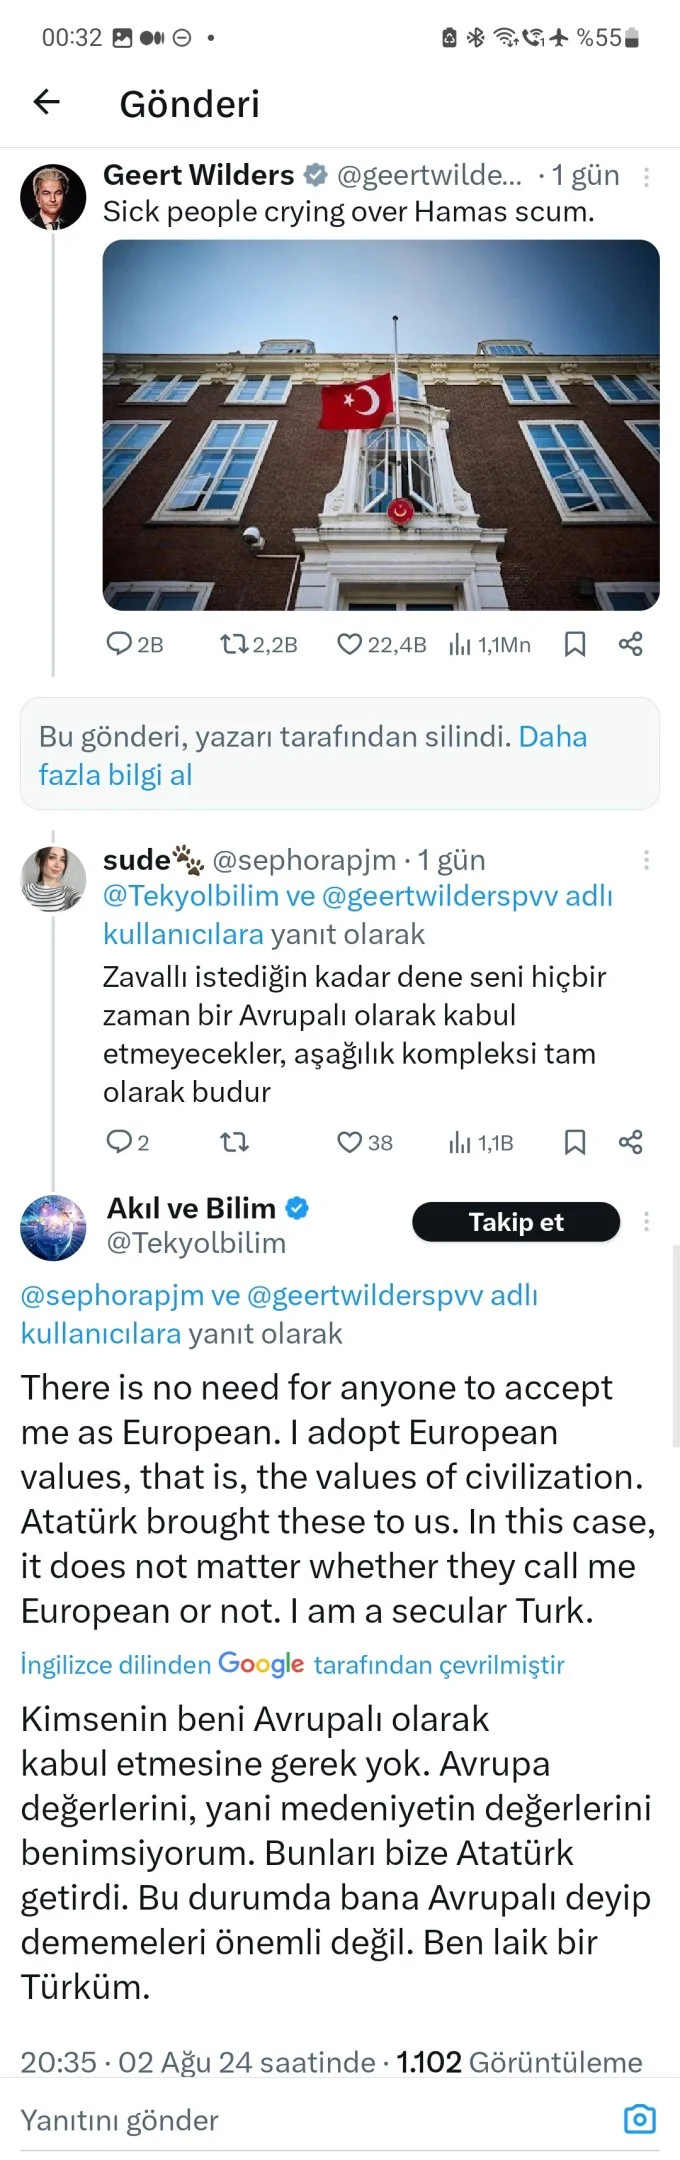Attach photo using camera icon in reply bar
The width and height of the screenshot is (680, 2160).
[640, 2118]
